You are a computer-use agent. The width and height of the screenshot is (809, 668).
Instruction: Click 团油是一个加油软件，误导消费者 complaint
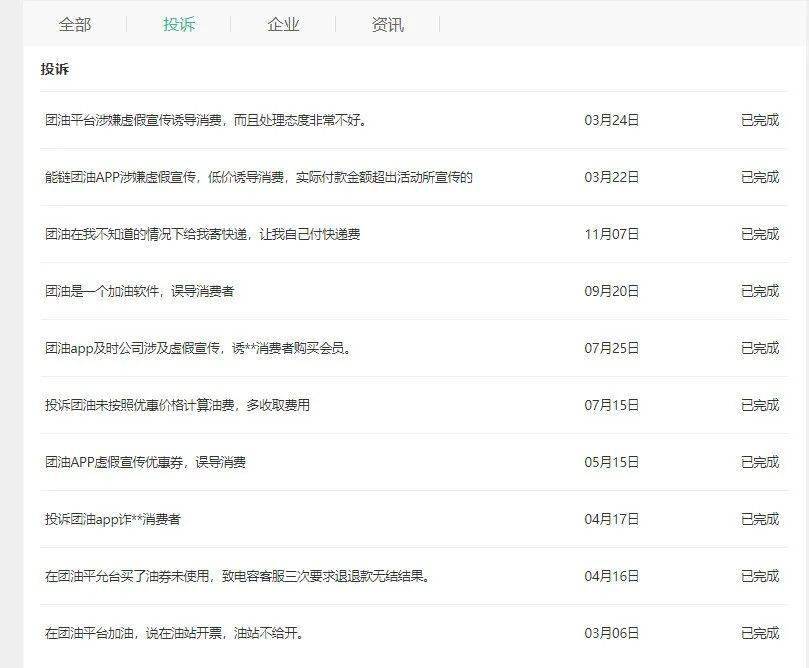click(x=139, y=291)
